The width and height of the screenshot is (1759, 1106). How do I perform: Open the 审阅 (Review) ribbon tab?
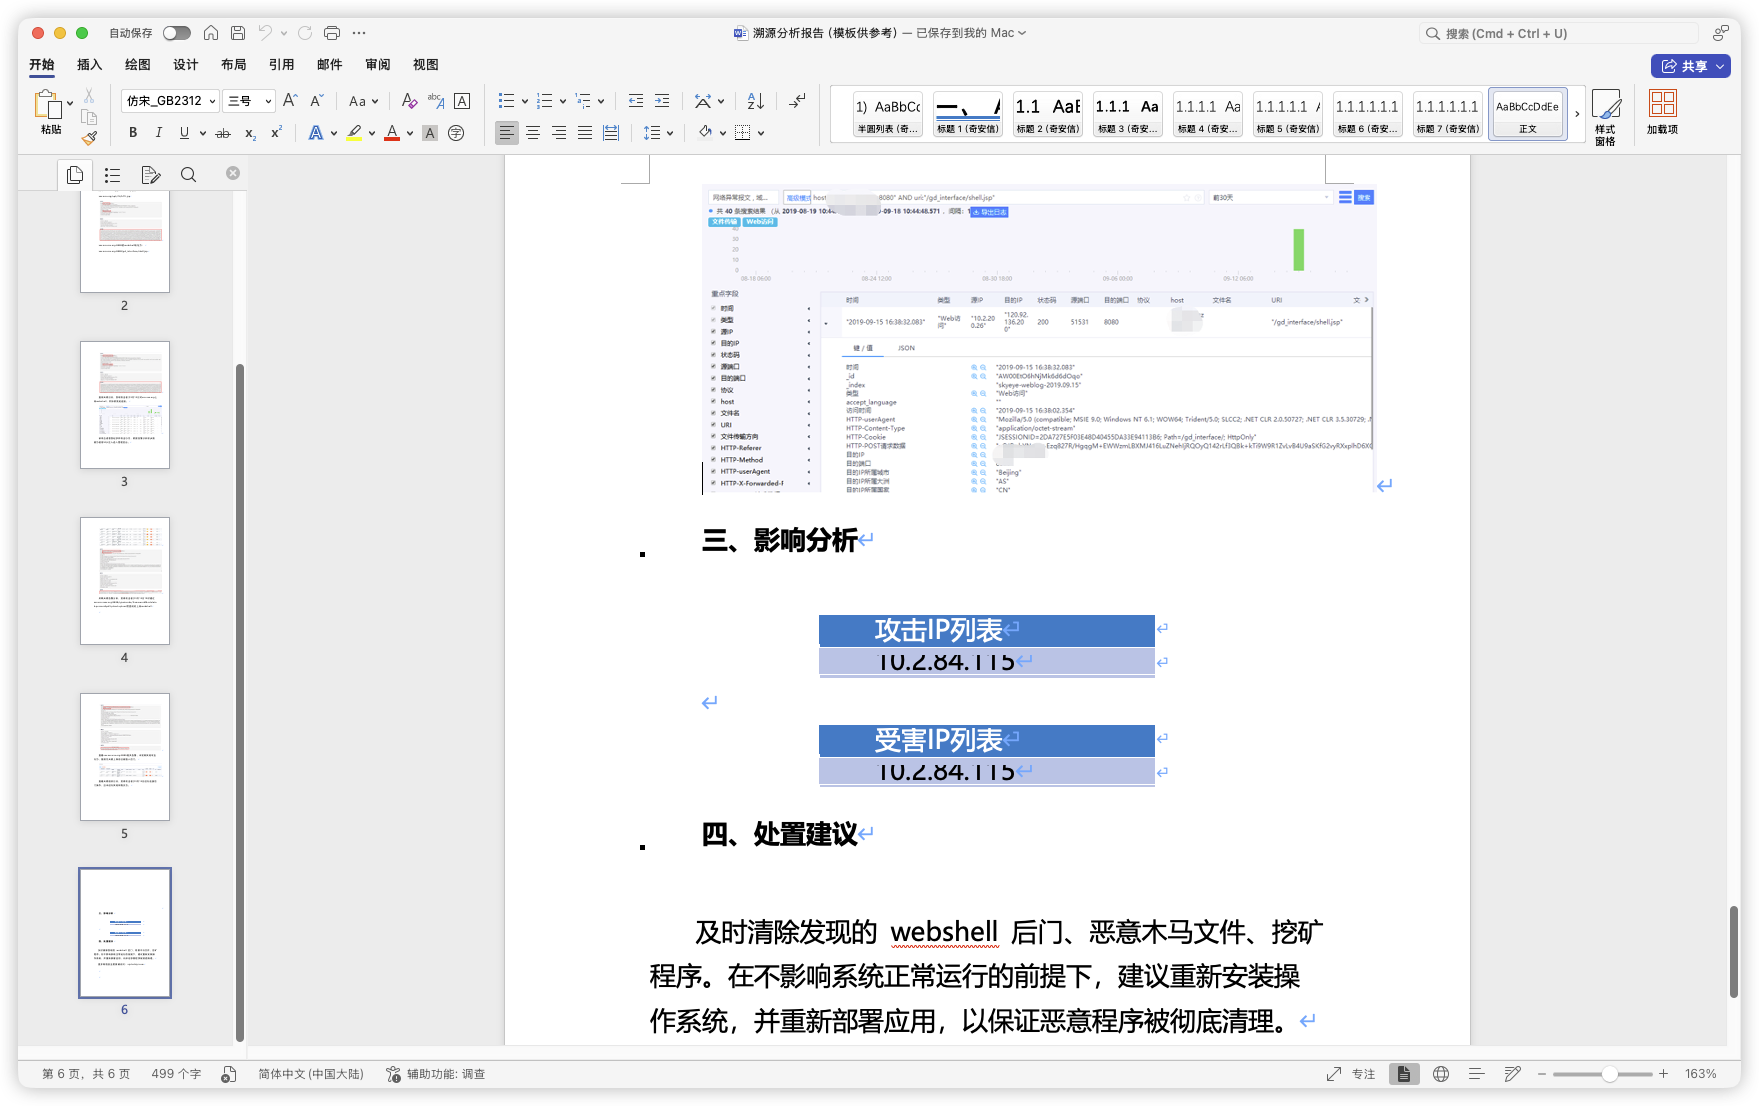[x=378, y=65]
